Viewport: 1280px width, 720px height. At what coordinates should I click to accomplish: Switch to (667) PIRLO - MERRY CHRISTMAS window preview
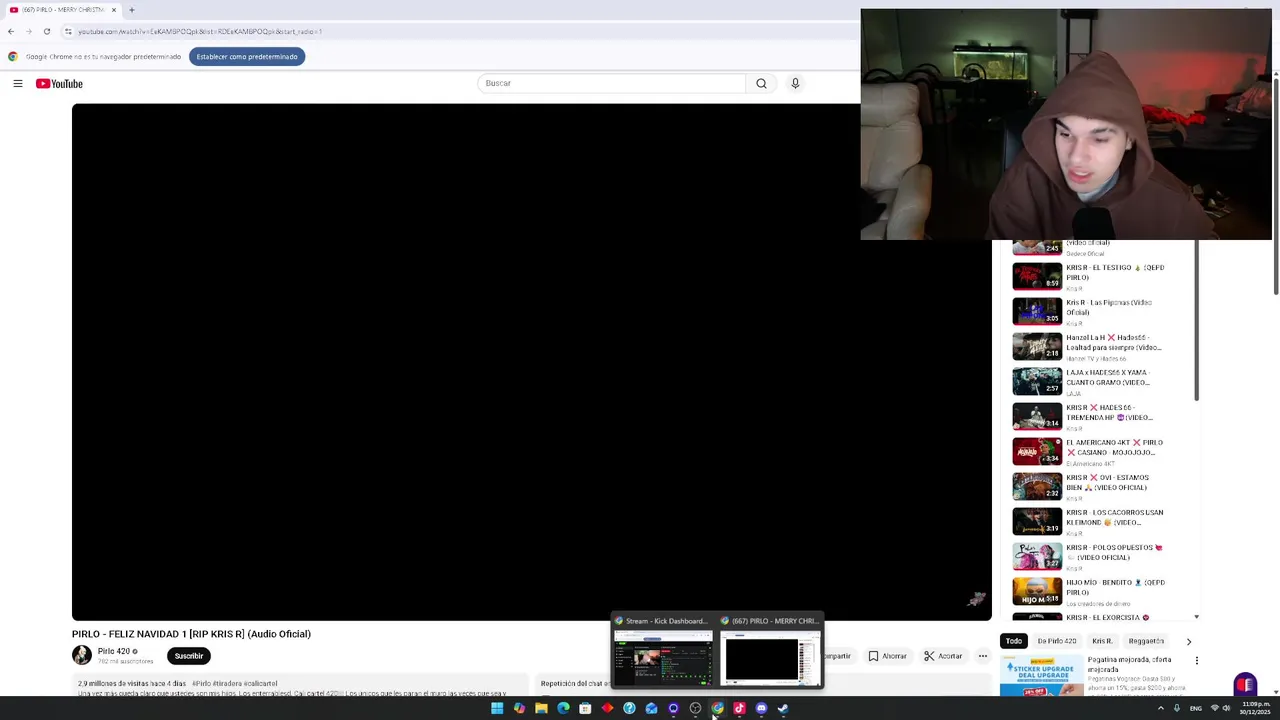point(771,651)
